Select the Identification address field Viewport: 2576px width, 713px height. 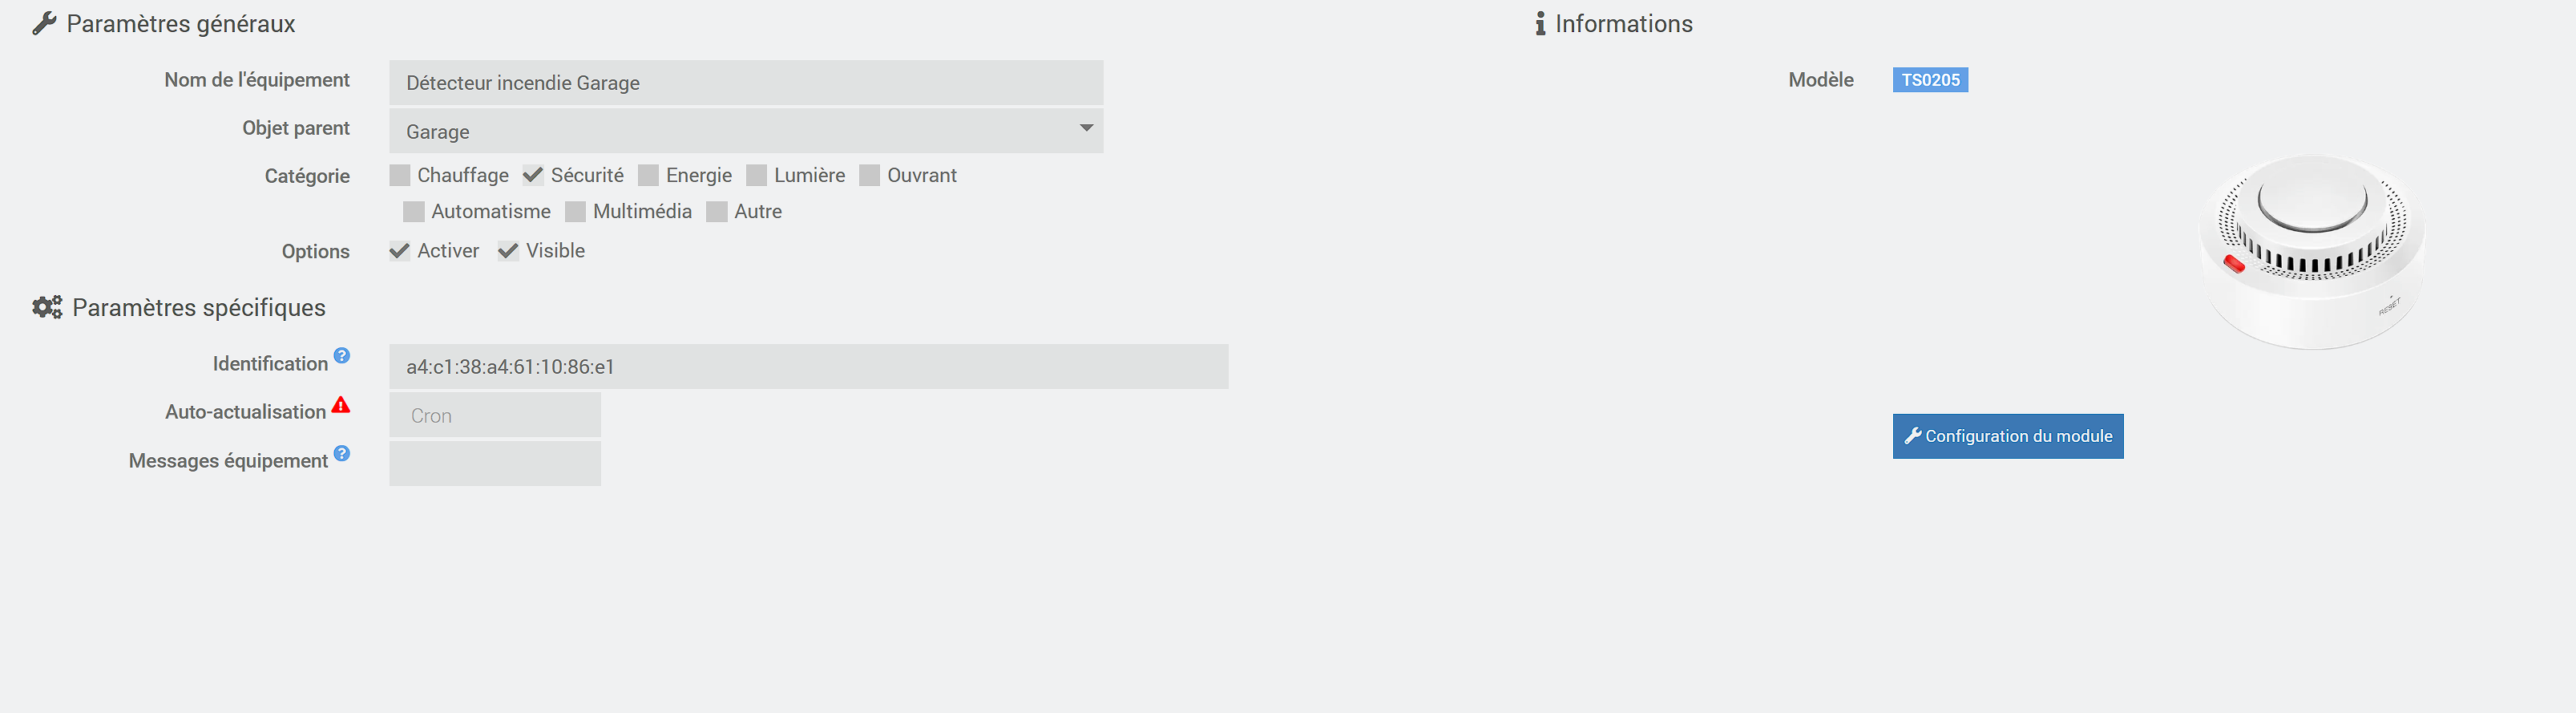click(808, 367)
